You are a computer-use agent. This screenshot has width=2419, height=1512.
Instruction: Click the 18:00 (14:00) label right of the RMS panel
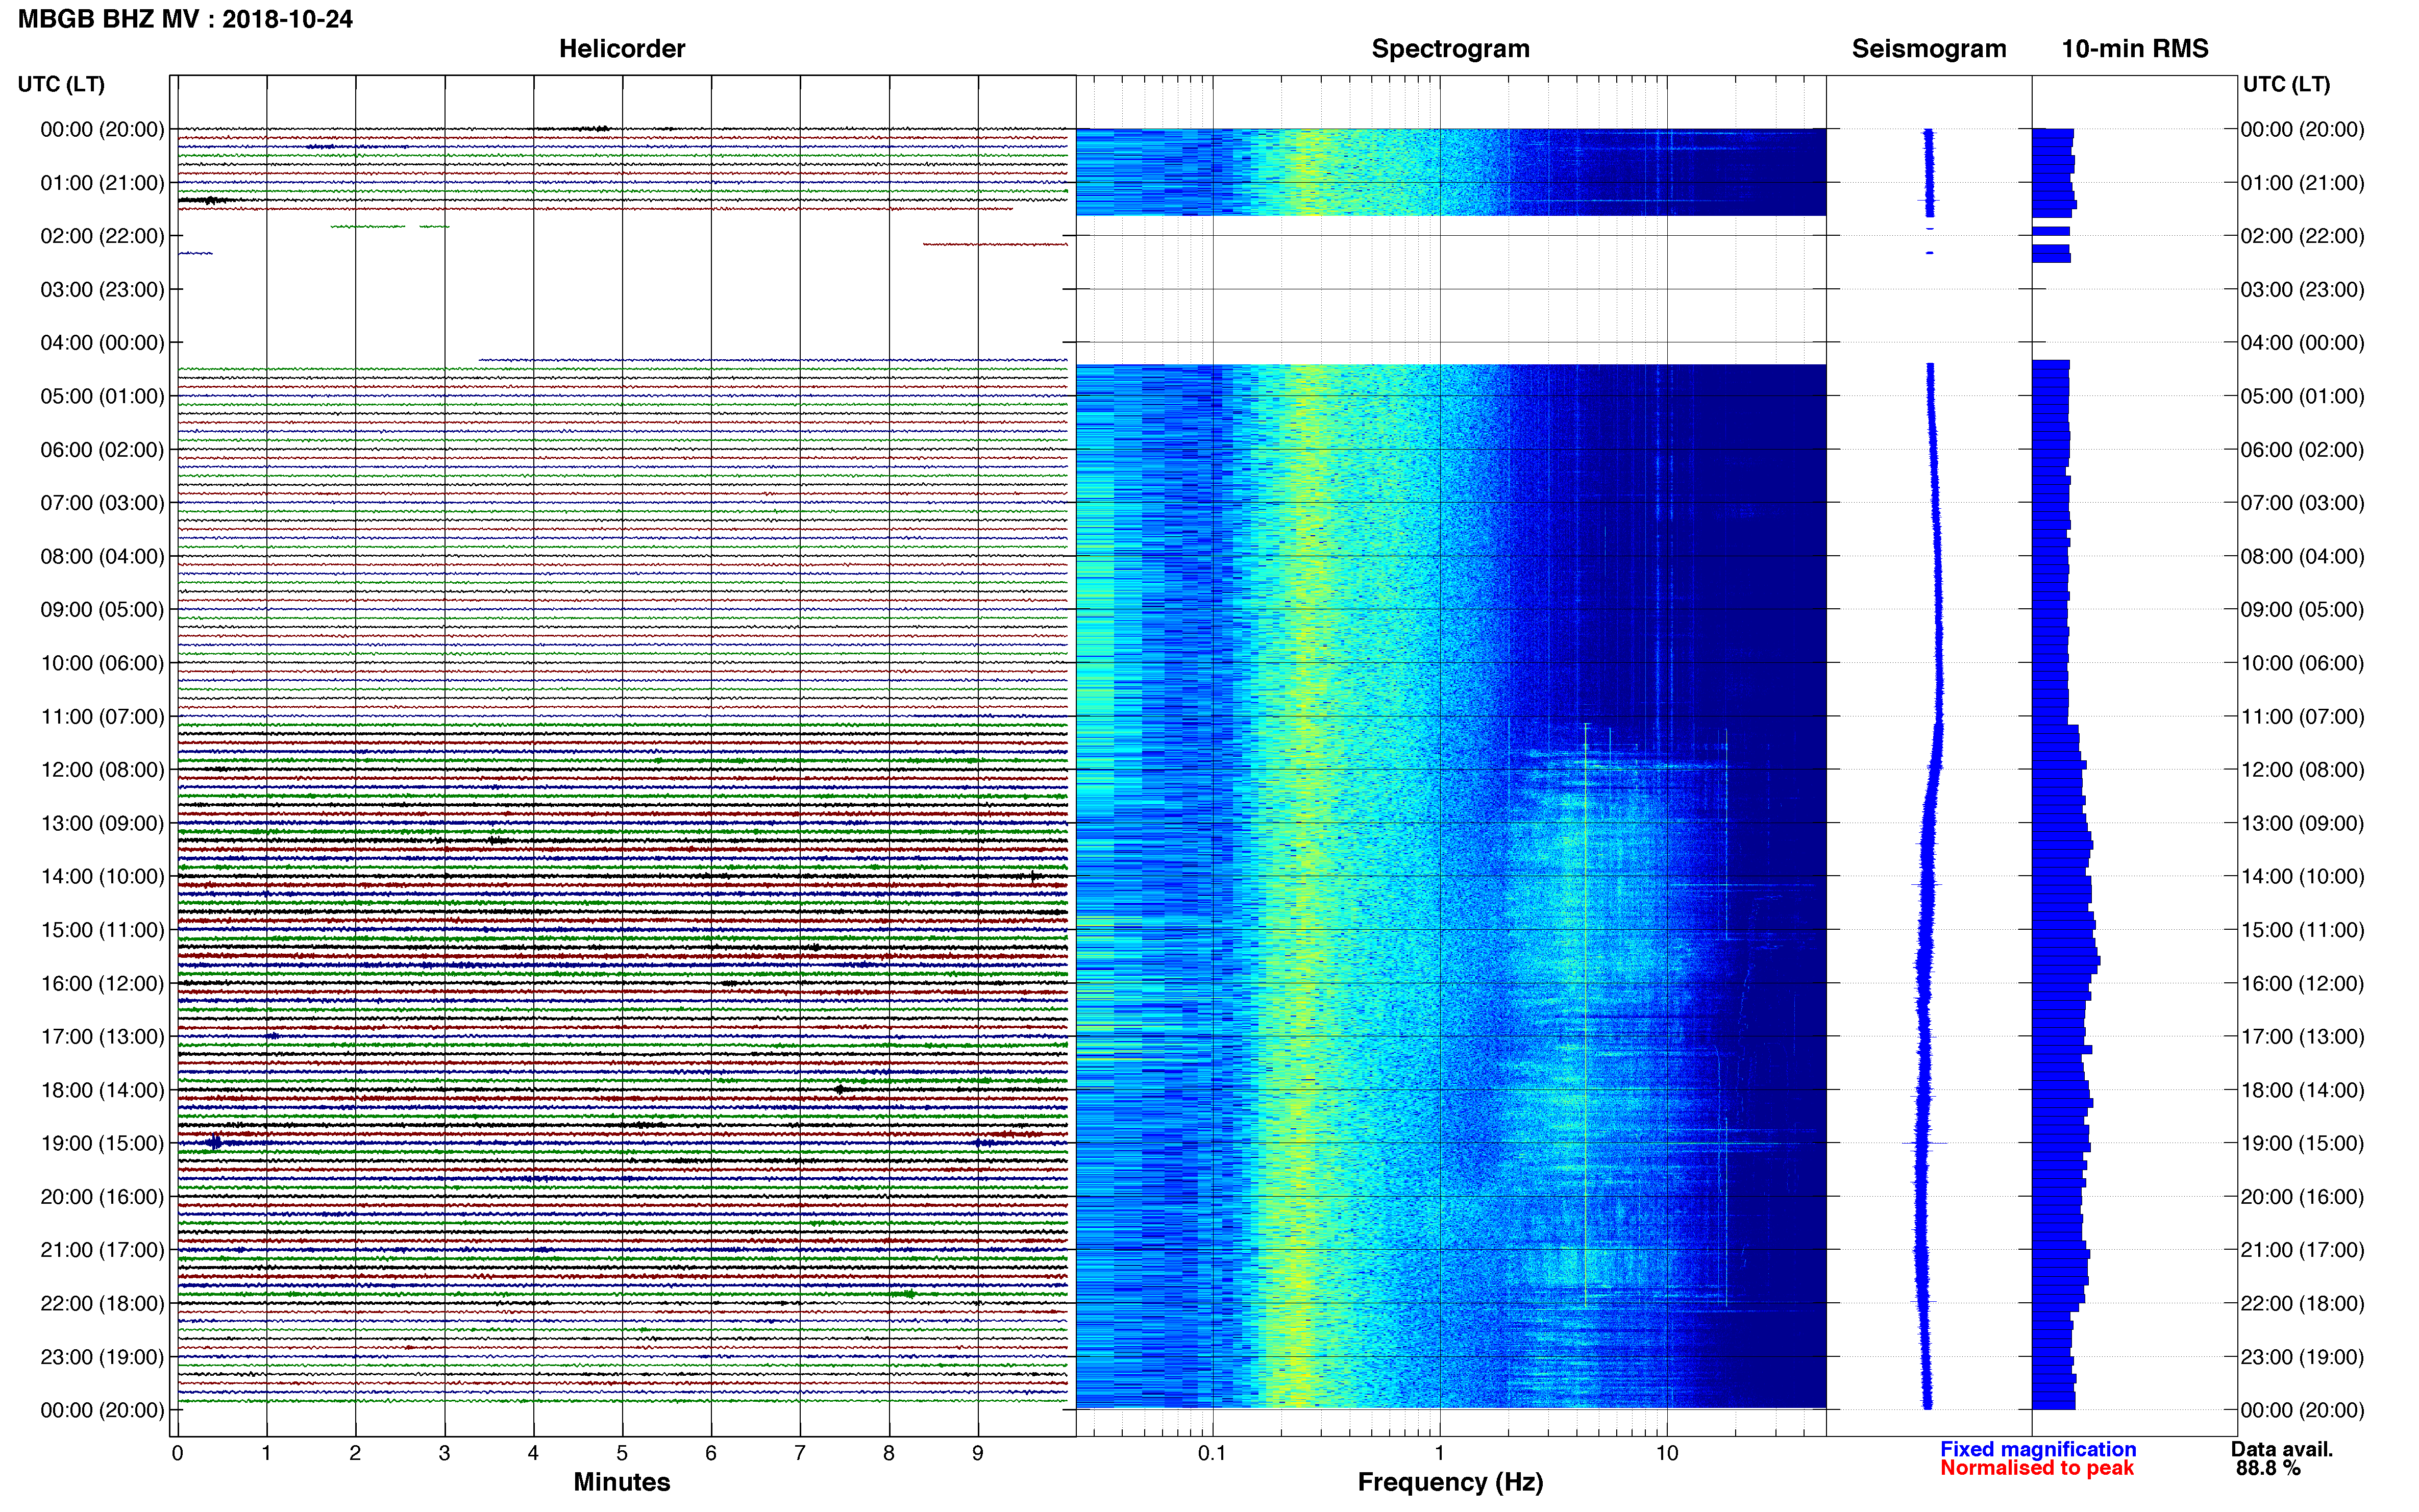pyautogui.click(x=2302, y=1090)
